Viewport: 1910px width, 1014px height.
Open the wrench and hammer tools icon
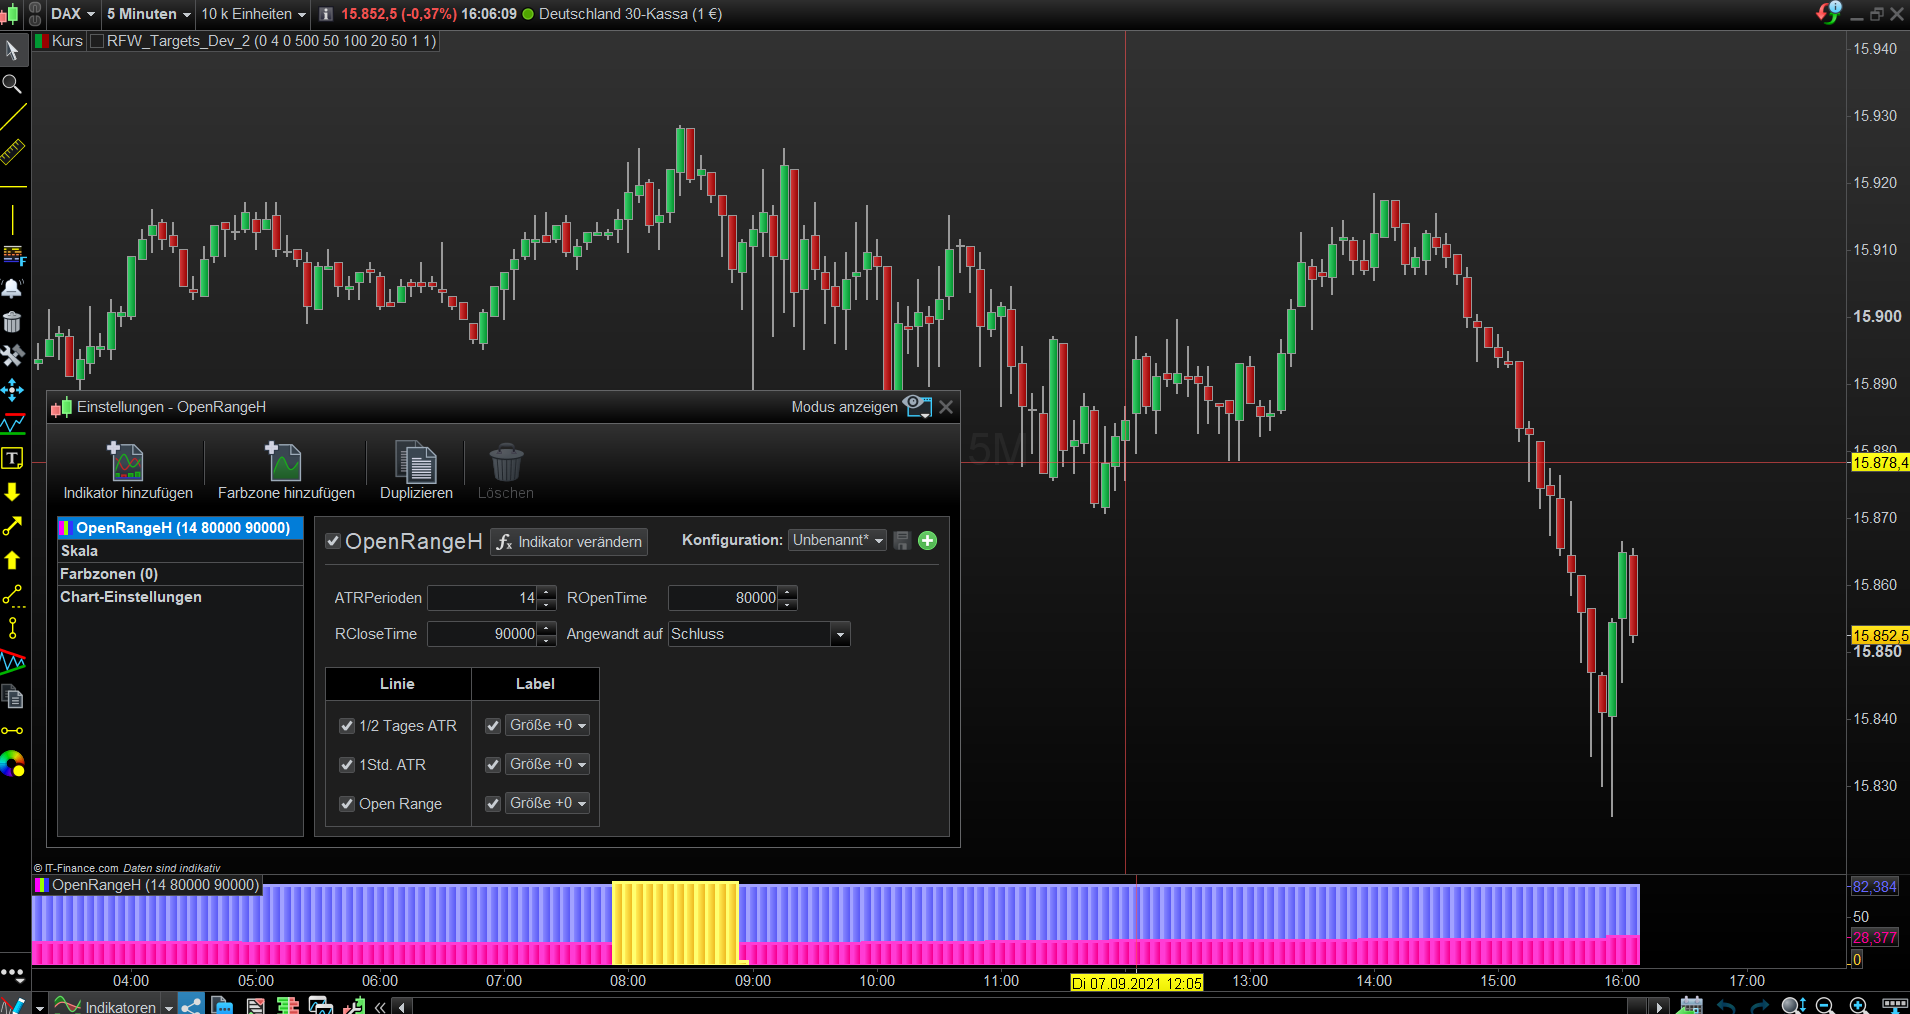click(12, 355)
